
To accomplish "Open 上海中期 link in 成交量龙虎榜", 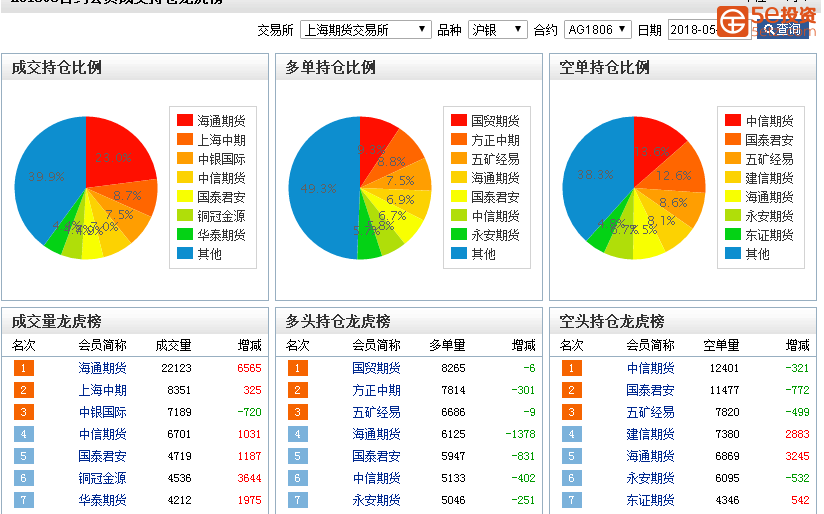I will [x=102, y=390].
